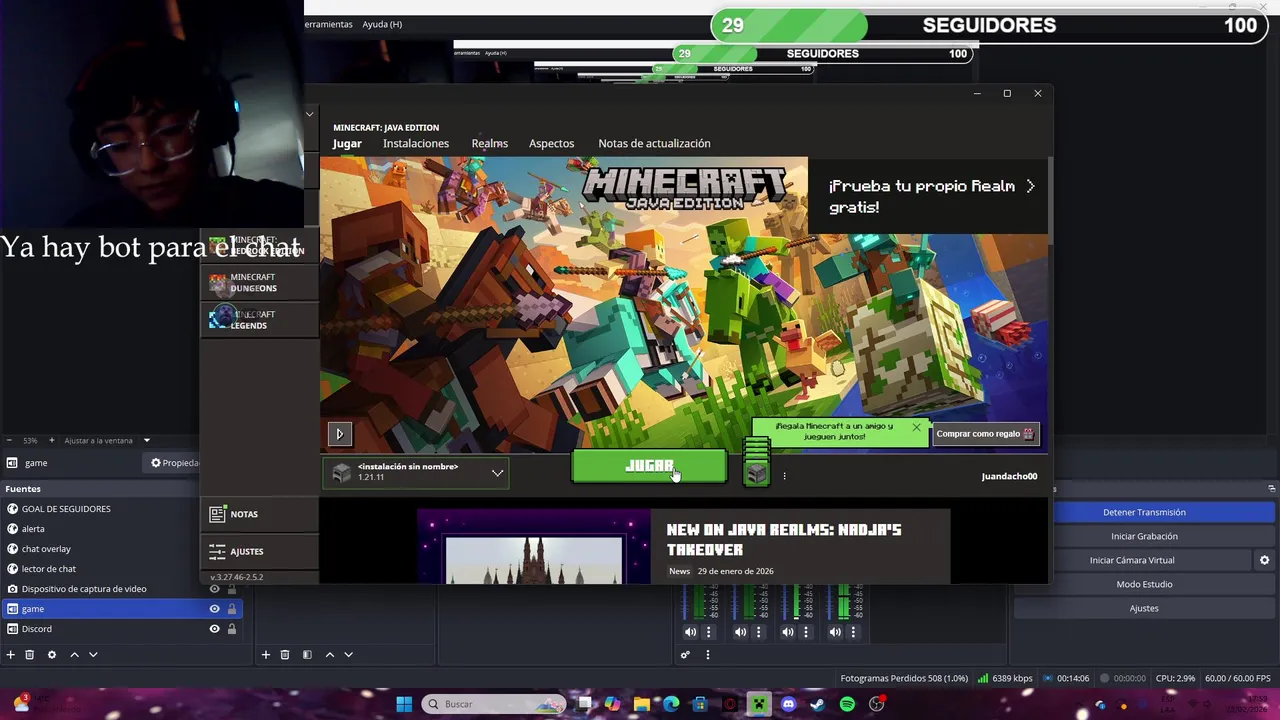Switch to the Realms tab
The height and width of the screenshot is (720, 1280).
pyautogui.click(x=490, y=143)
